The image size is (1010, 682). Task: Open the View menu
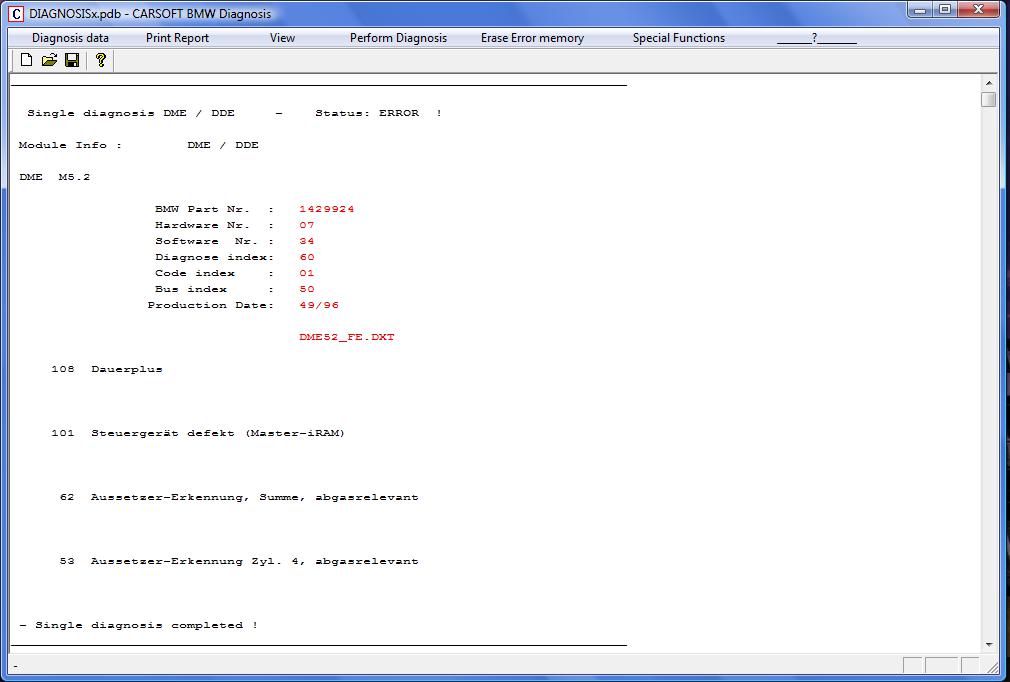pyautogui.click(x=282, y=38)
